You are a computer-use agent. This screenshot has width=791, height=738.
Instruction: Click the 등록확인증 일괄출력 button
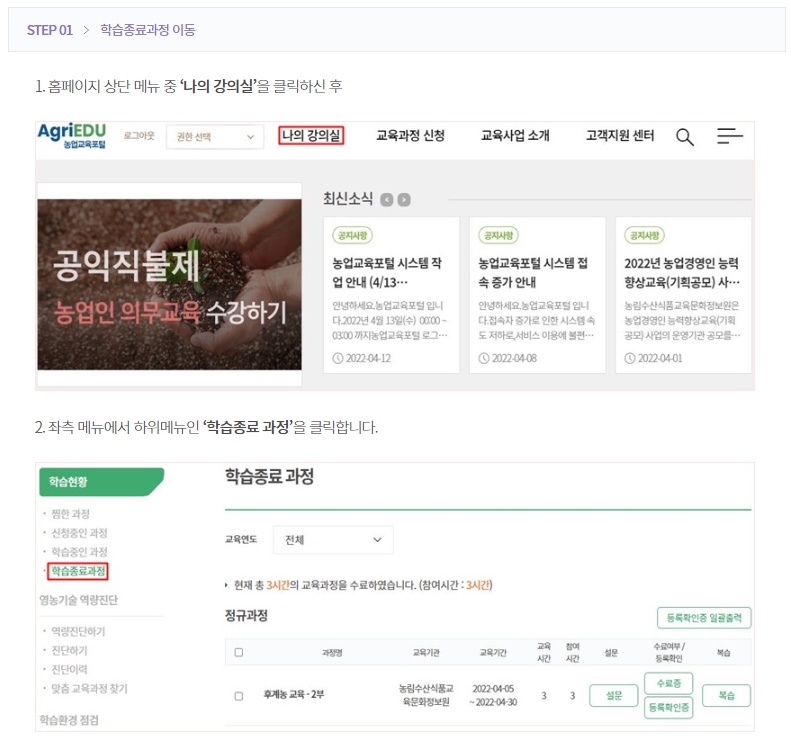click(x=704, y=618)
